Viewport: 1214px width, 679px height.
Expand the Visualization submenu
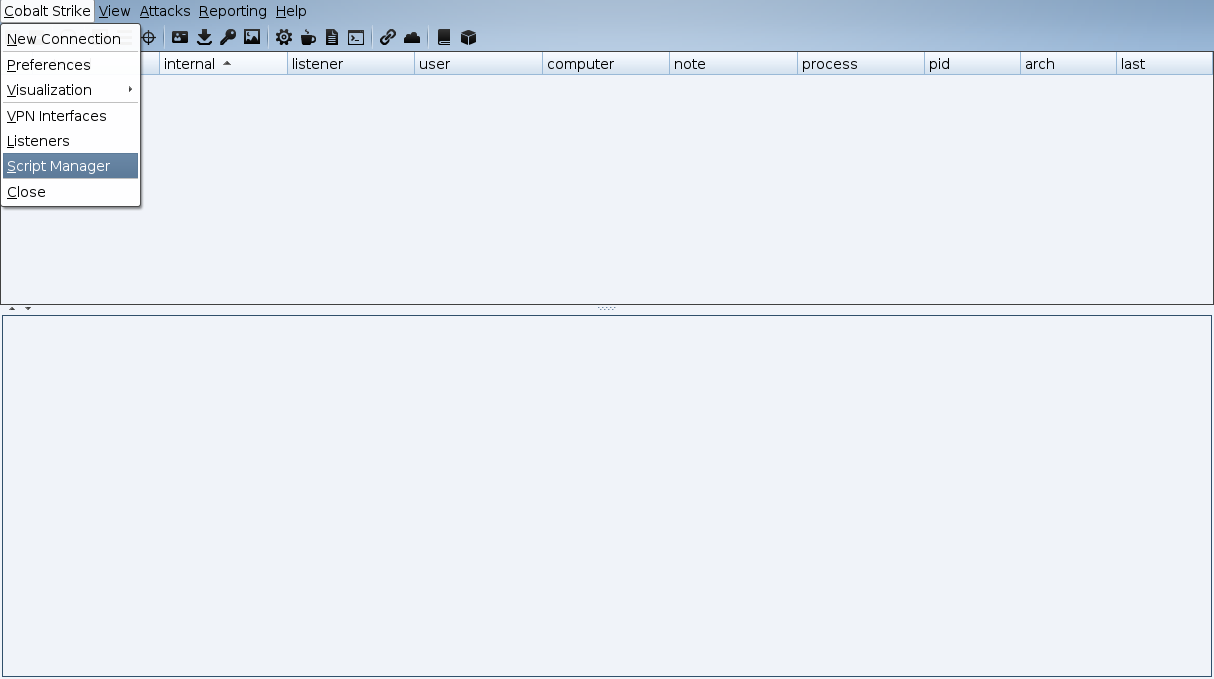(70, 90)
